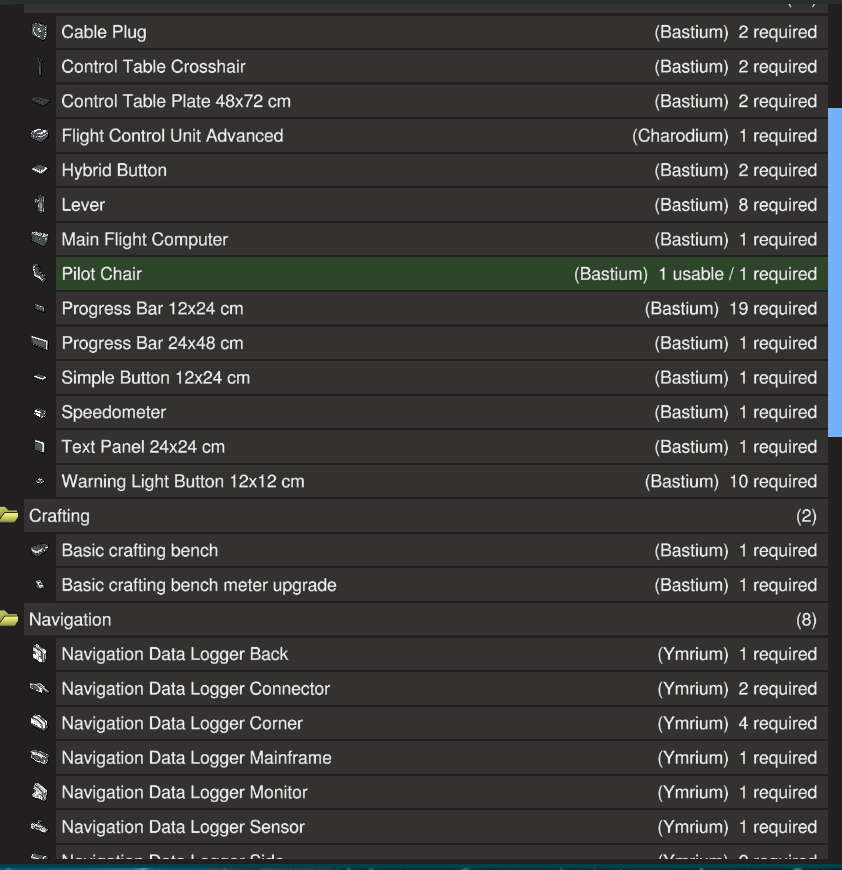Click the Speedometer item icon
This screenshot has height=870, width=842.
click(39, 413)
